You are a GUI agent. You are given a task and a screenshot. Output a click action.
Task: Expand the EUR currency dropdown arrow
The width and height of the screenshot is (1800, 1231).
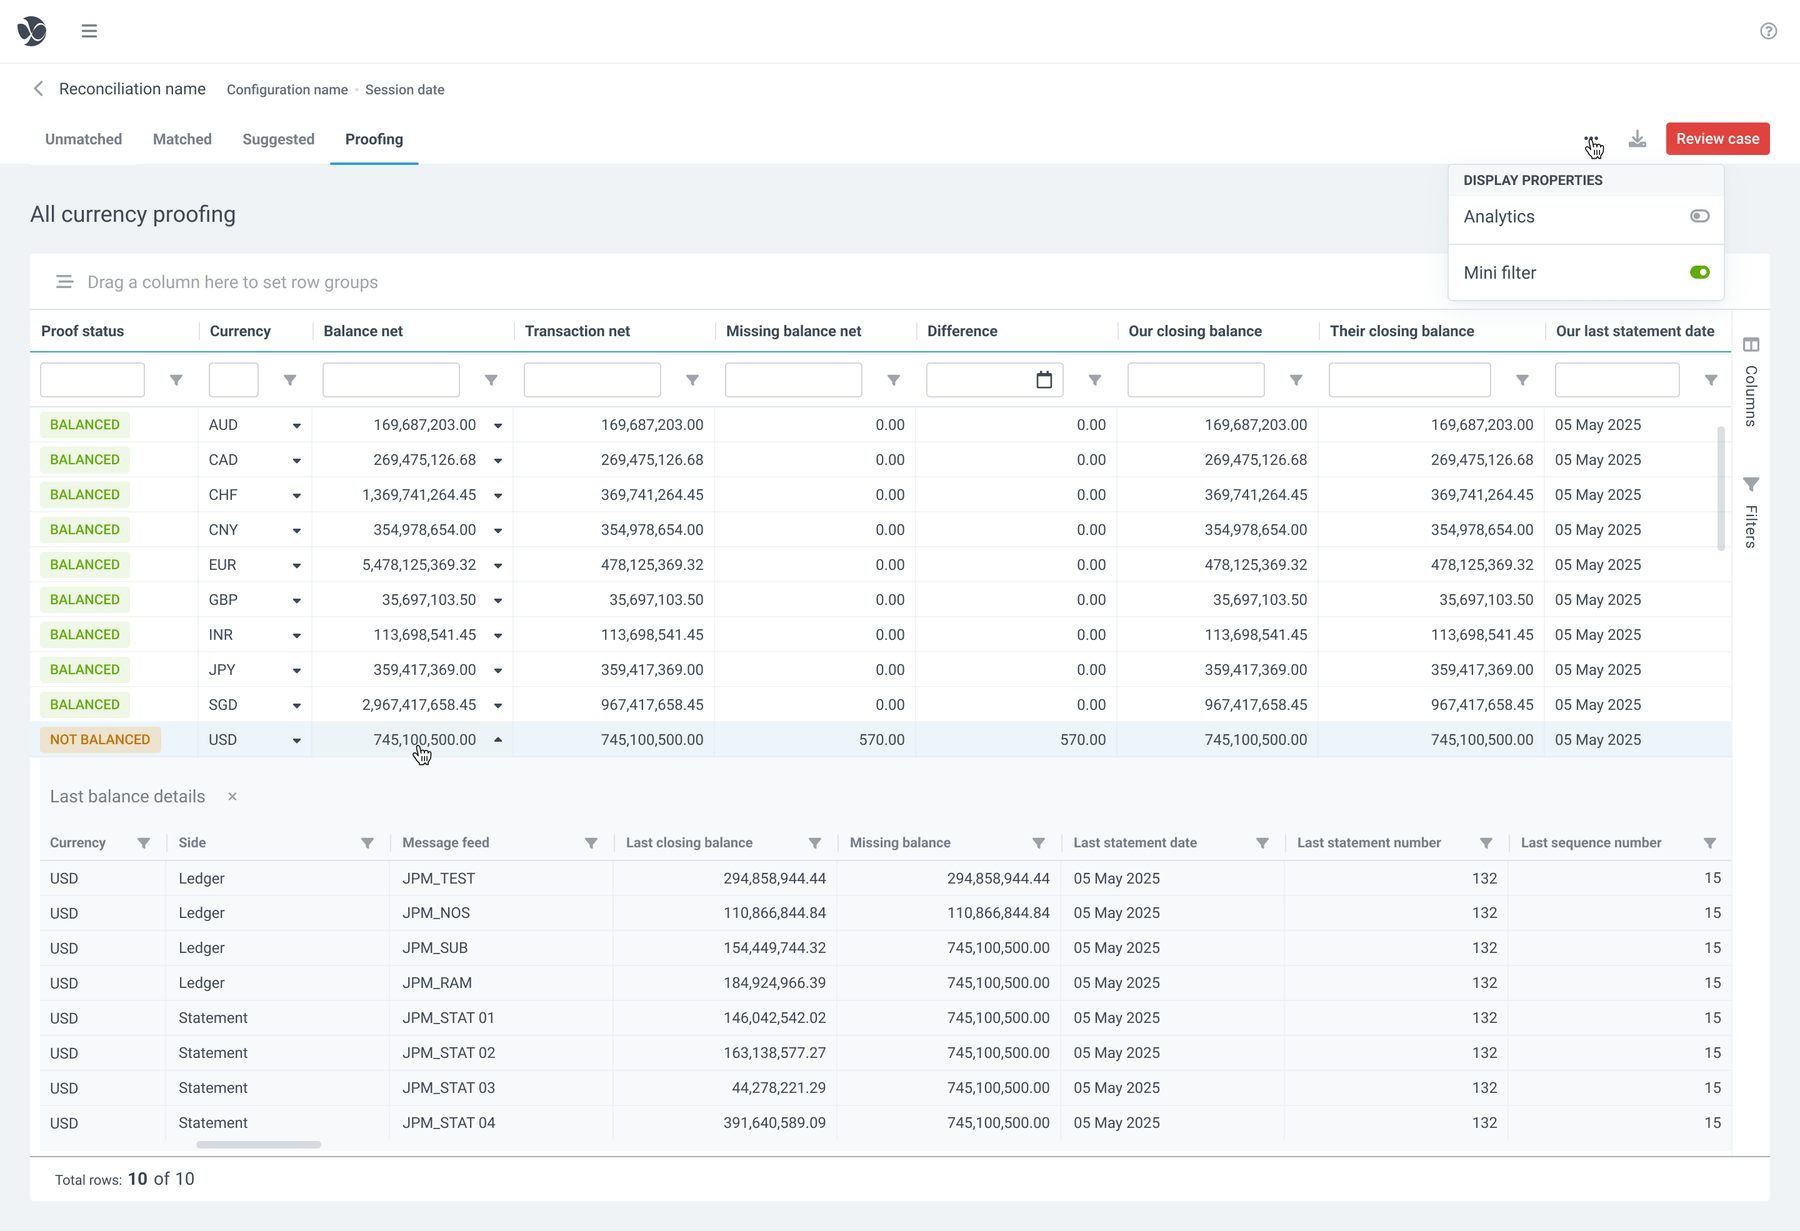click(297, 566)
